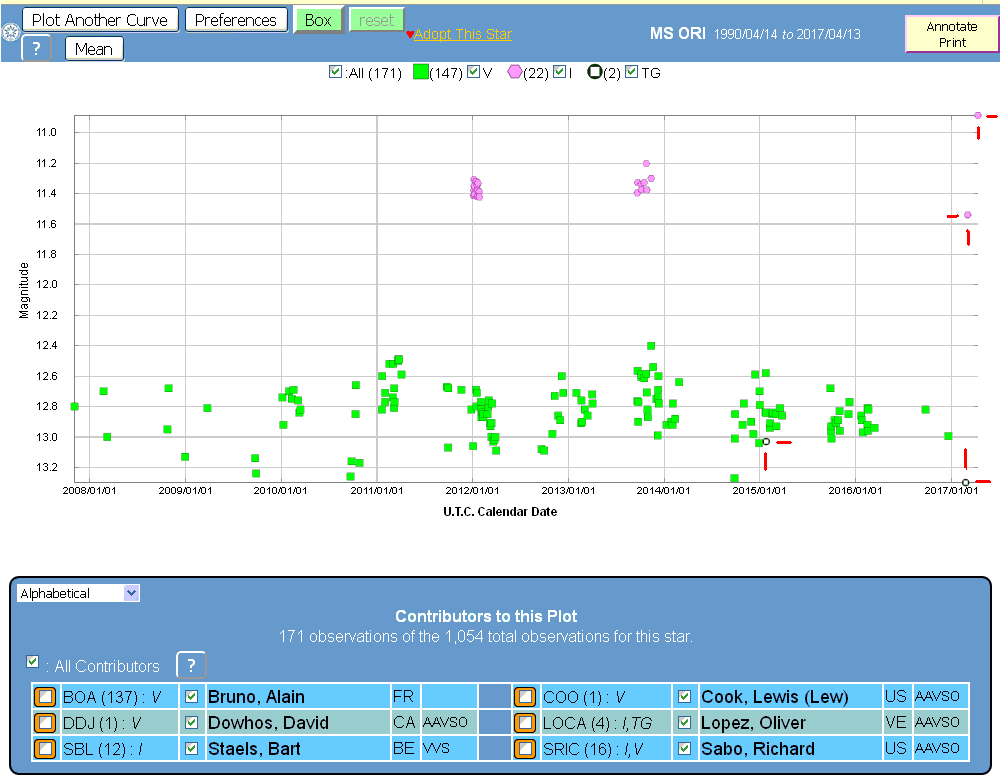Click the orange icon beside SRIC (16)
1000x781 pixels.
[525, 748]
